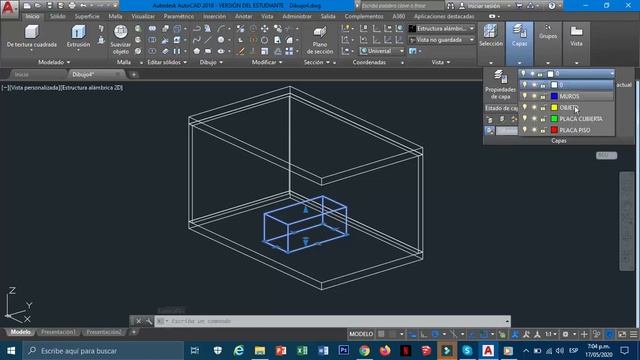
Task: Open the Visualizar ribbon tab
Action: [143, 16]
